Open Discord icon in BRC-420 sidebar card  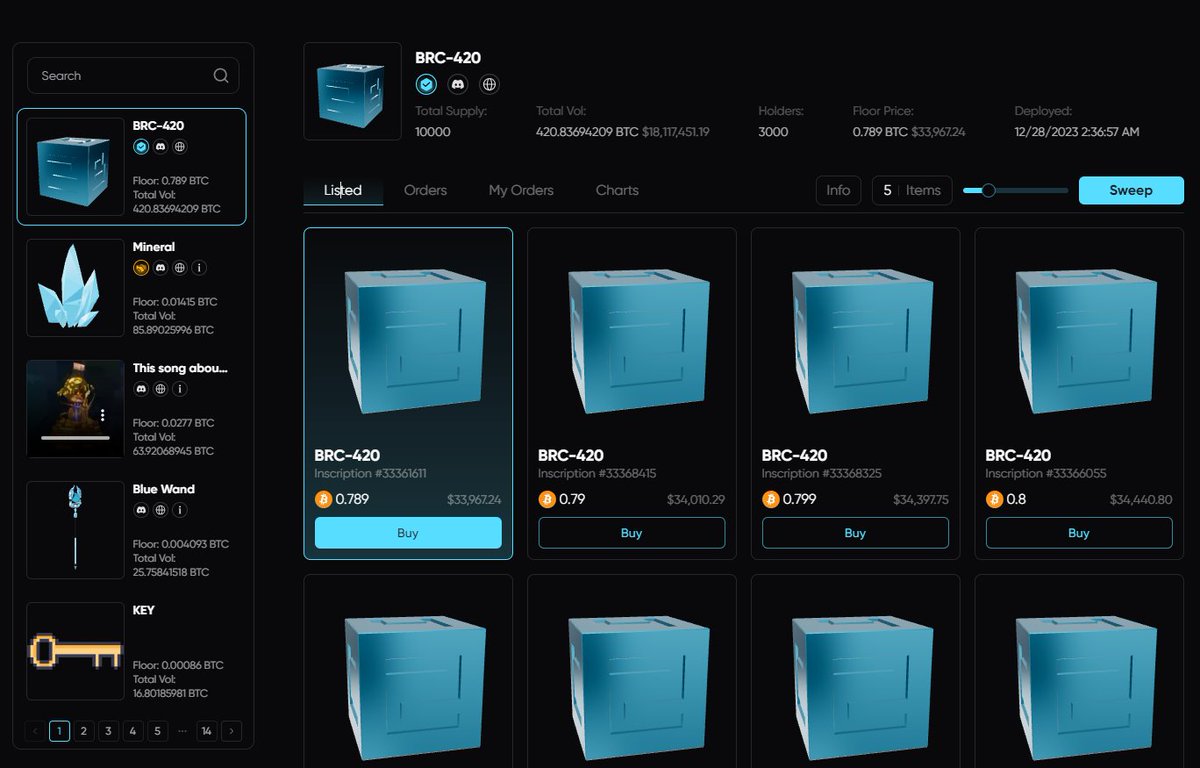pos(160,146)
